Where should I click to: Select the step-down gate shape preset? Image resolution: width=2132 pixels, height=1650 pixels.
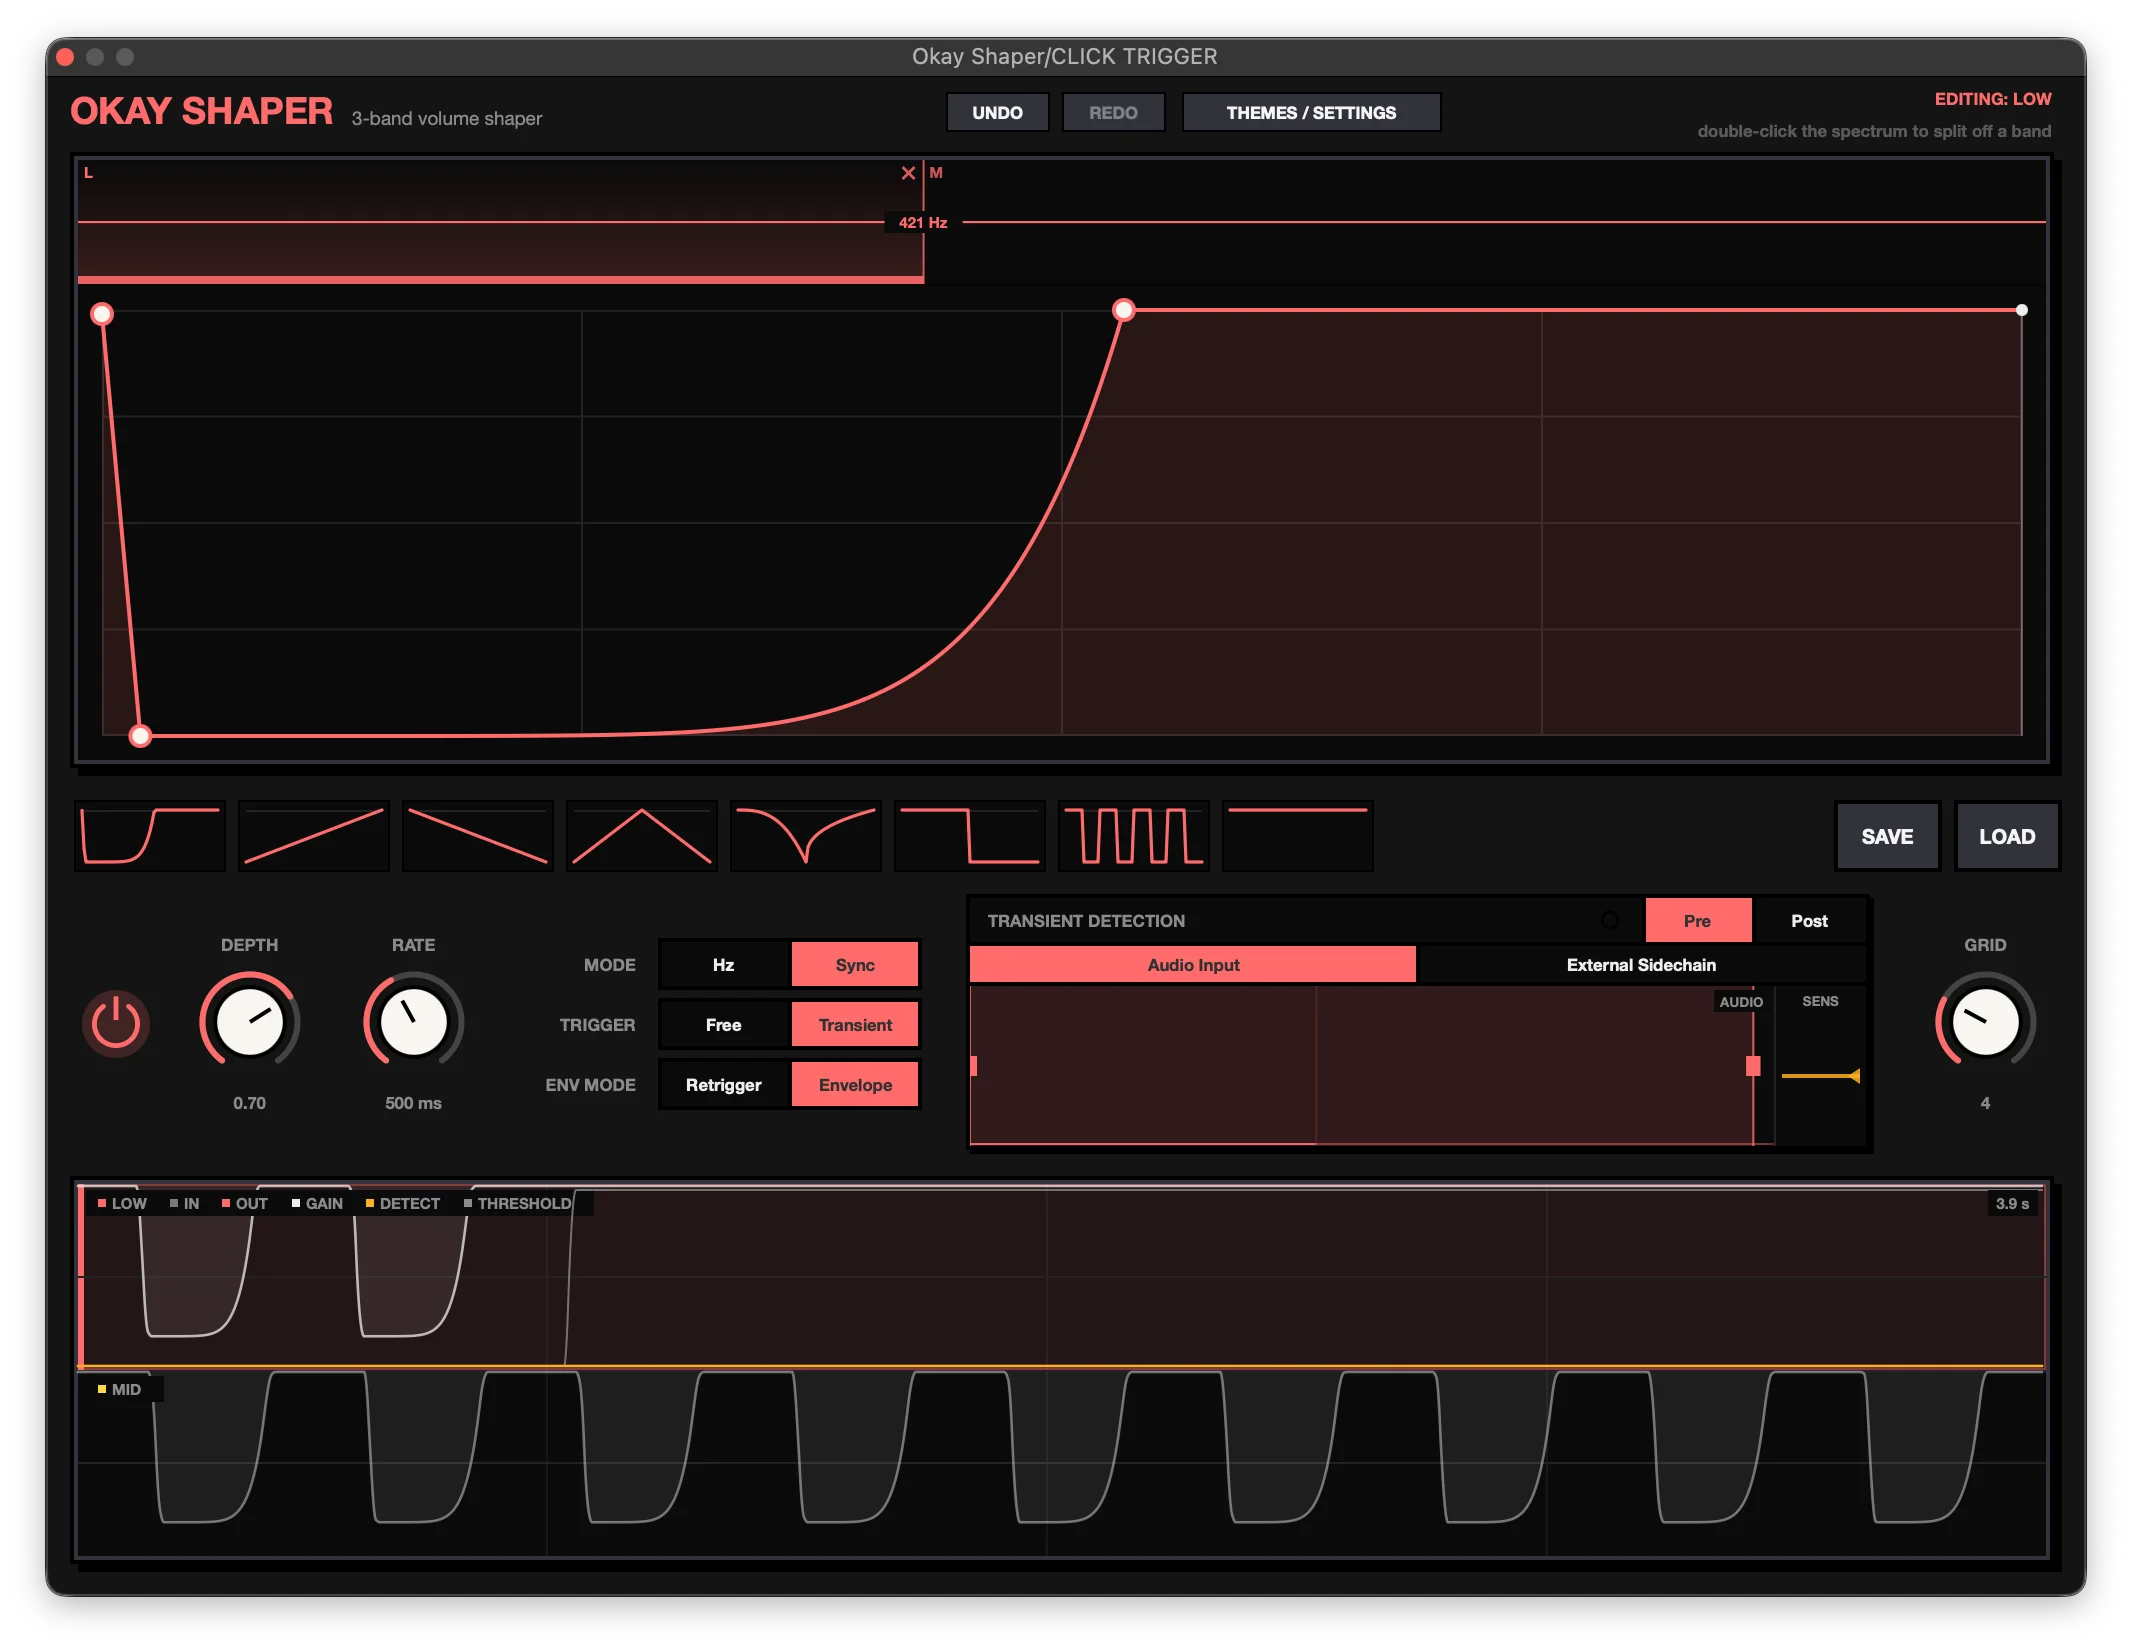[970, 836]
